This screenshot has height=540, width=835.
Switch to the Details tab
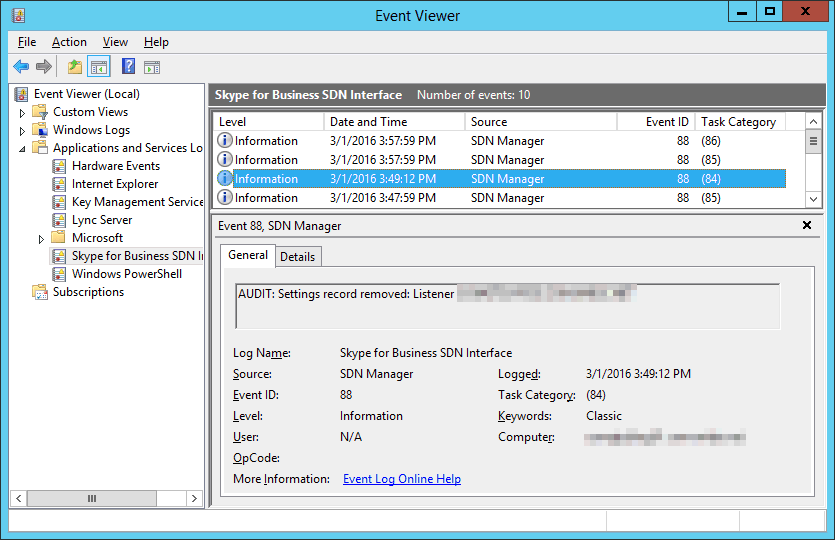point(298,257)
